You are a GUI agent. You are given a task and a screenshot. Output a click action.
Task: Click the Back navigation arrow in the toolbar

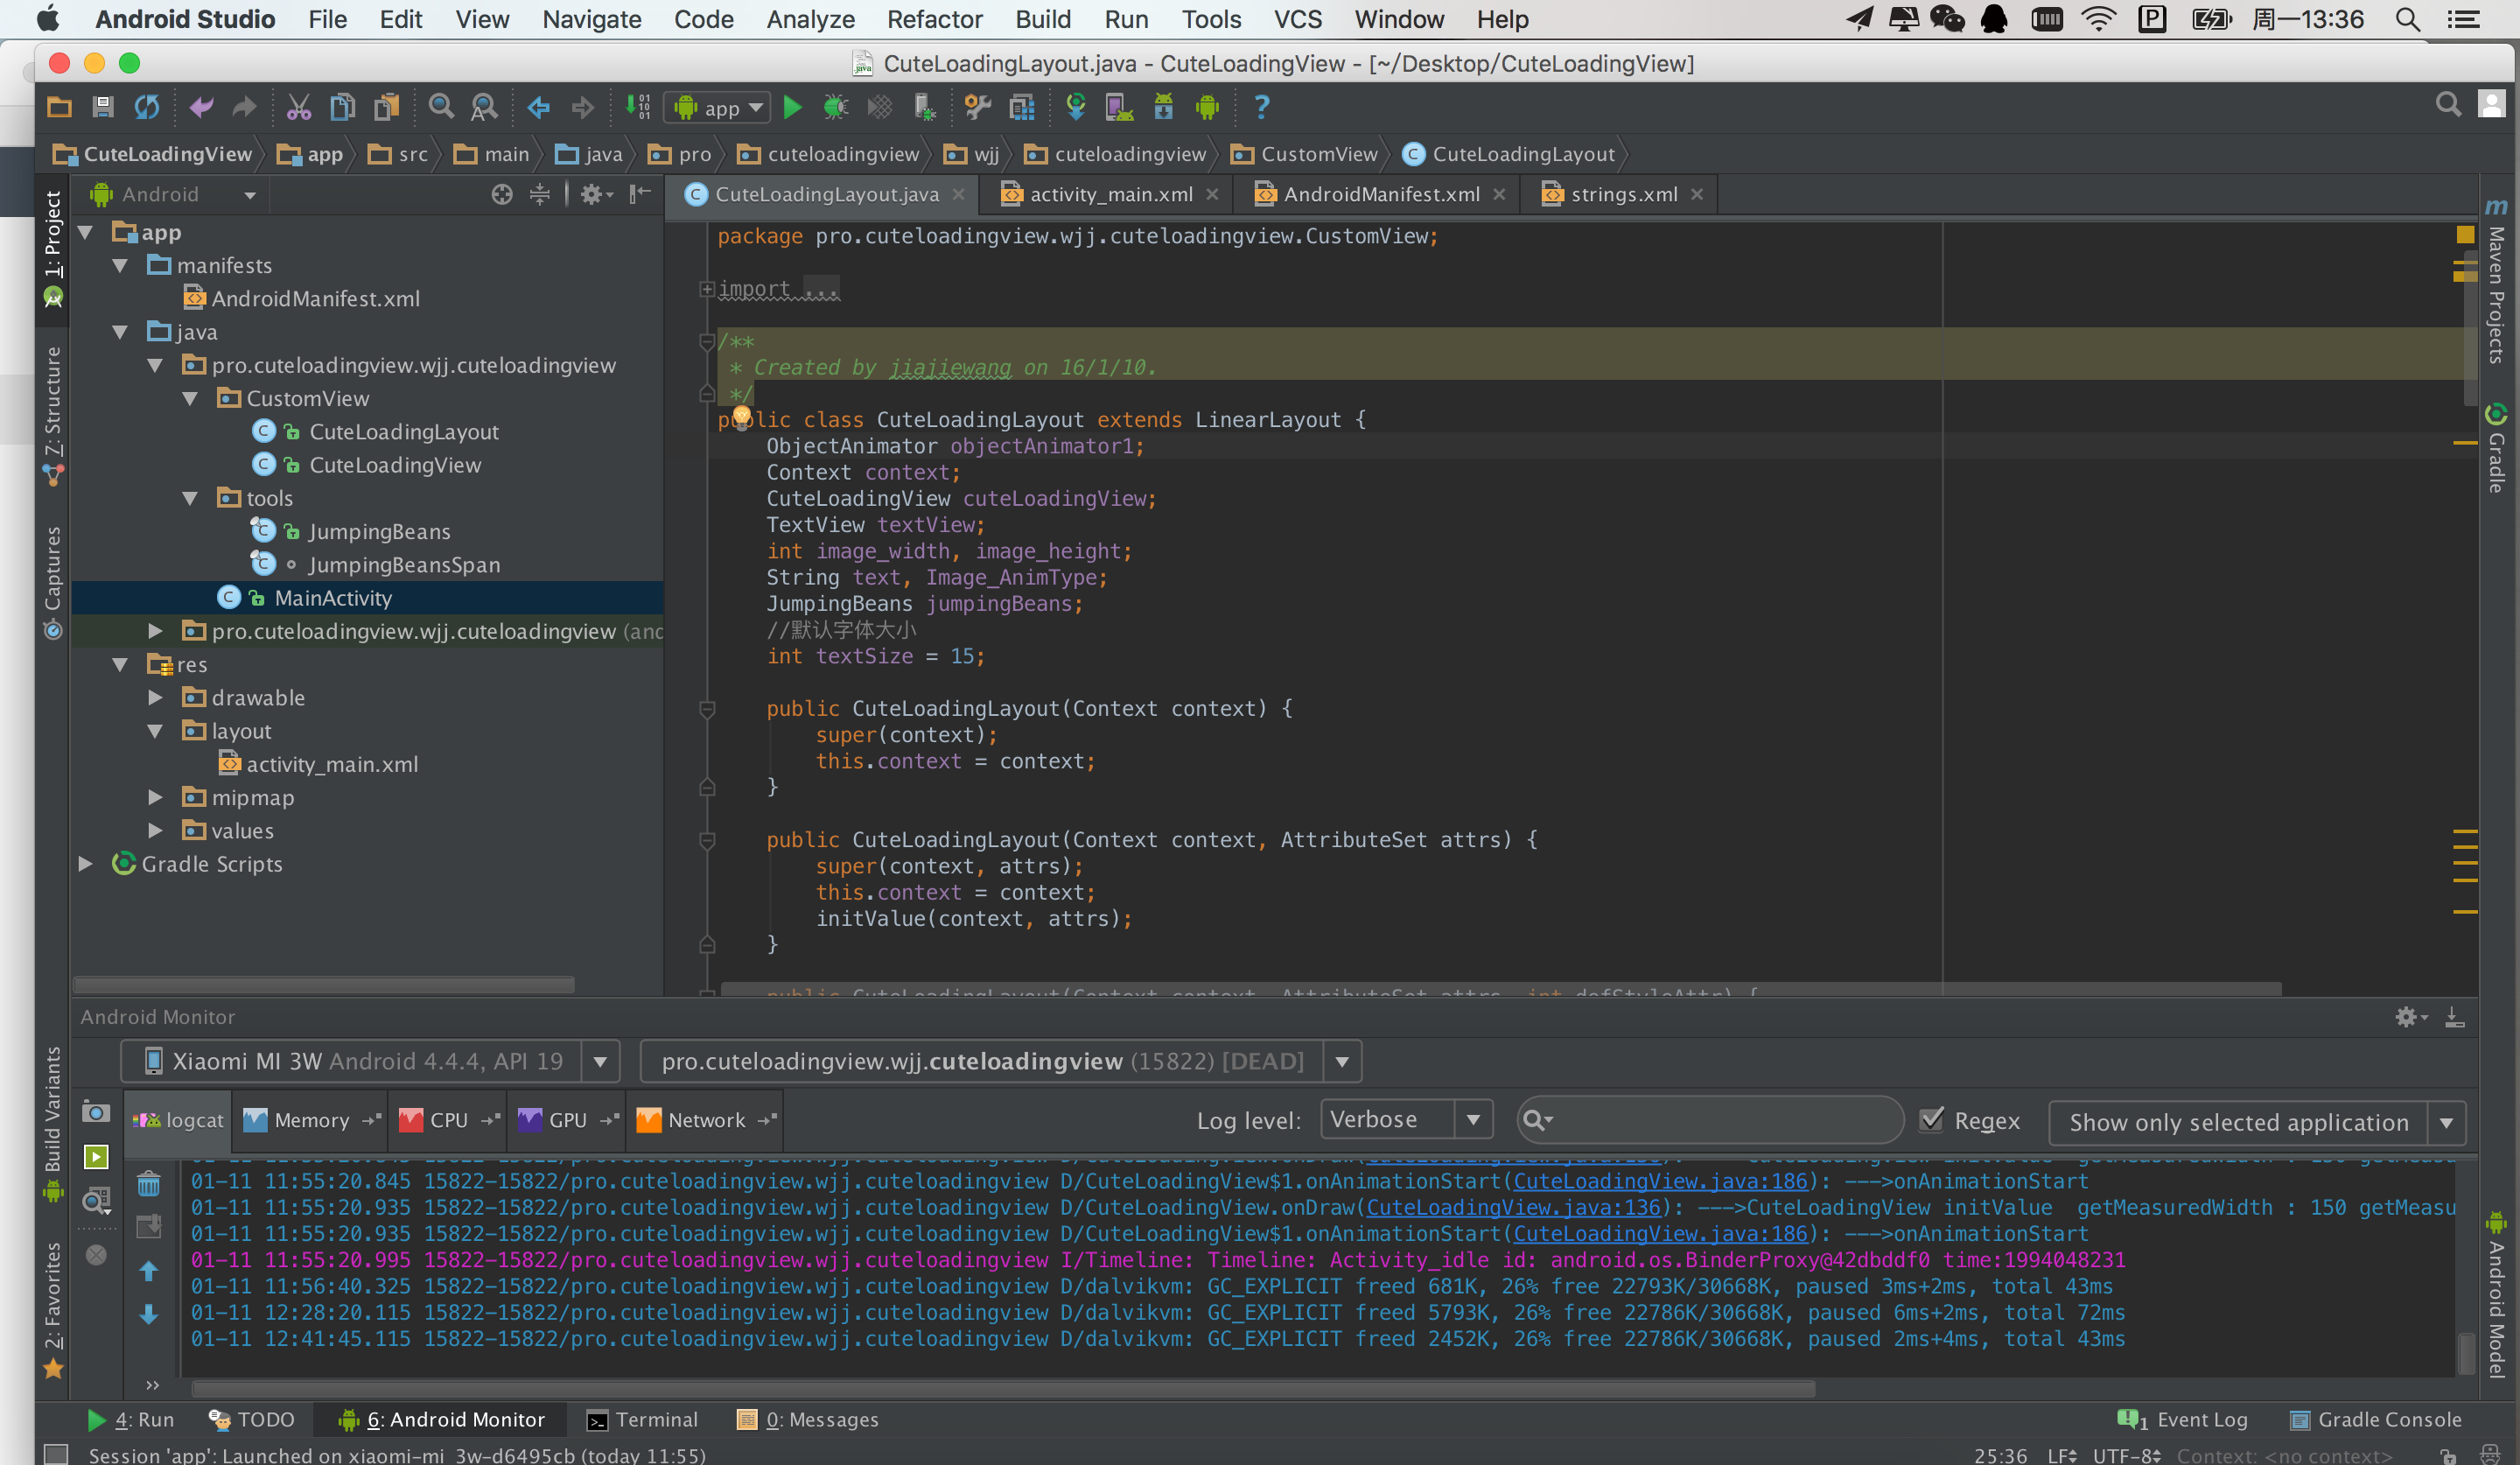538,107
